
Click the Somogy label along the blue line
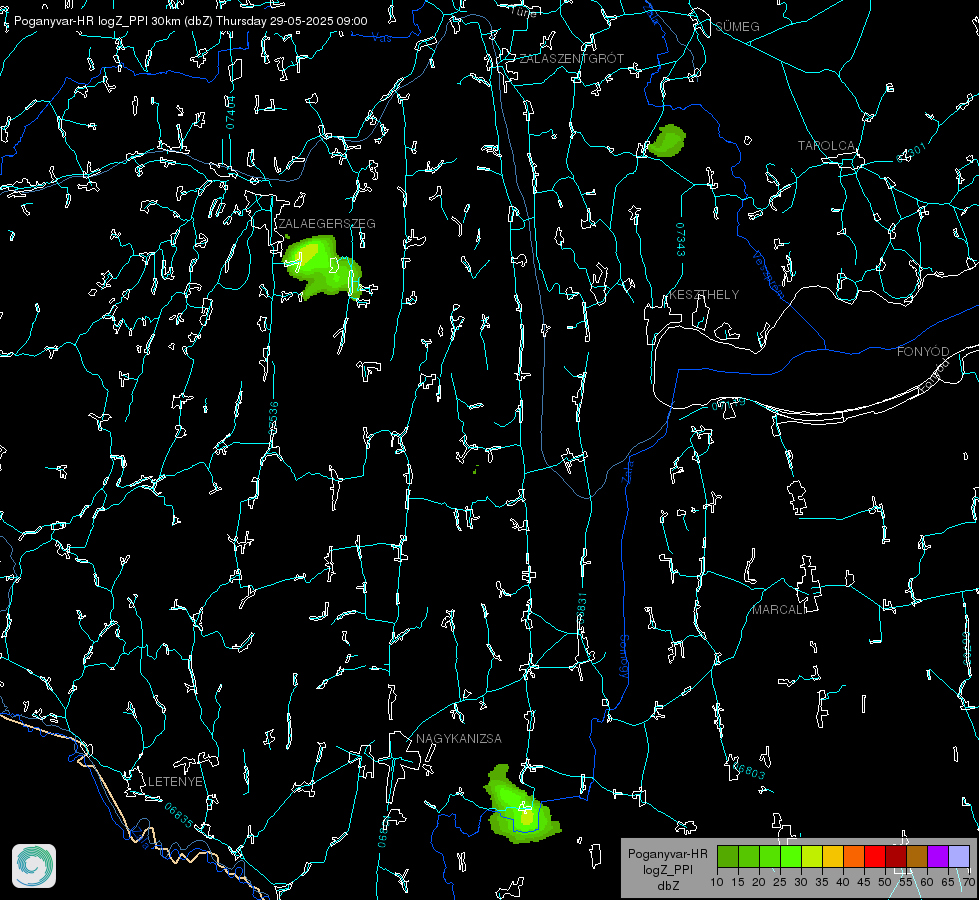(x=624, y=657)
